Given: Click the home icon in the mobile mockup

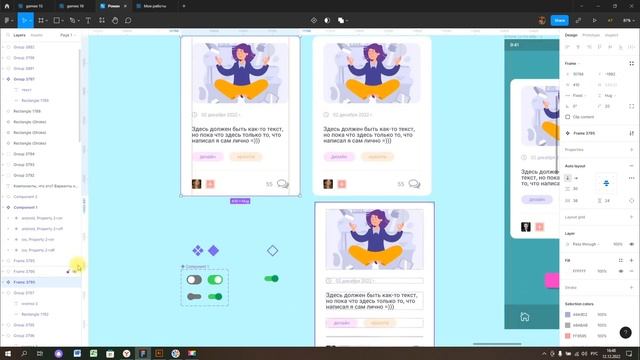Looking at the screenshot, I should click(x=524, y=316).
